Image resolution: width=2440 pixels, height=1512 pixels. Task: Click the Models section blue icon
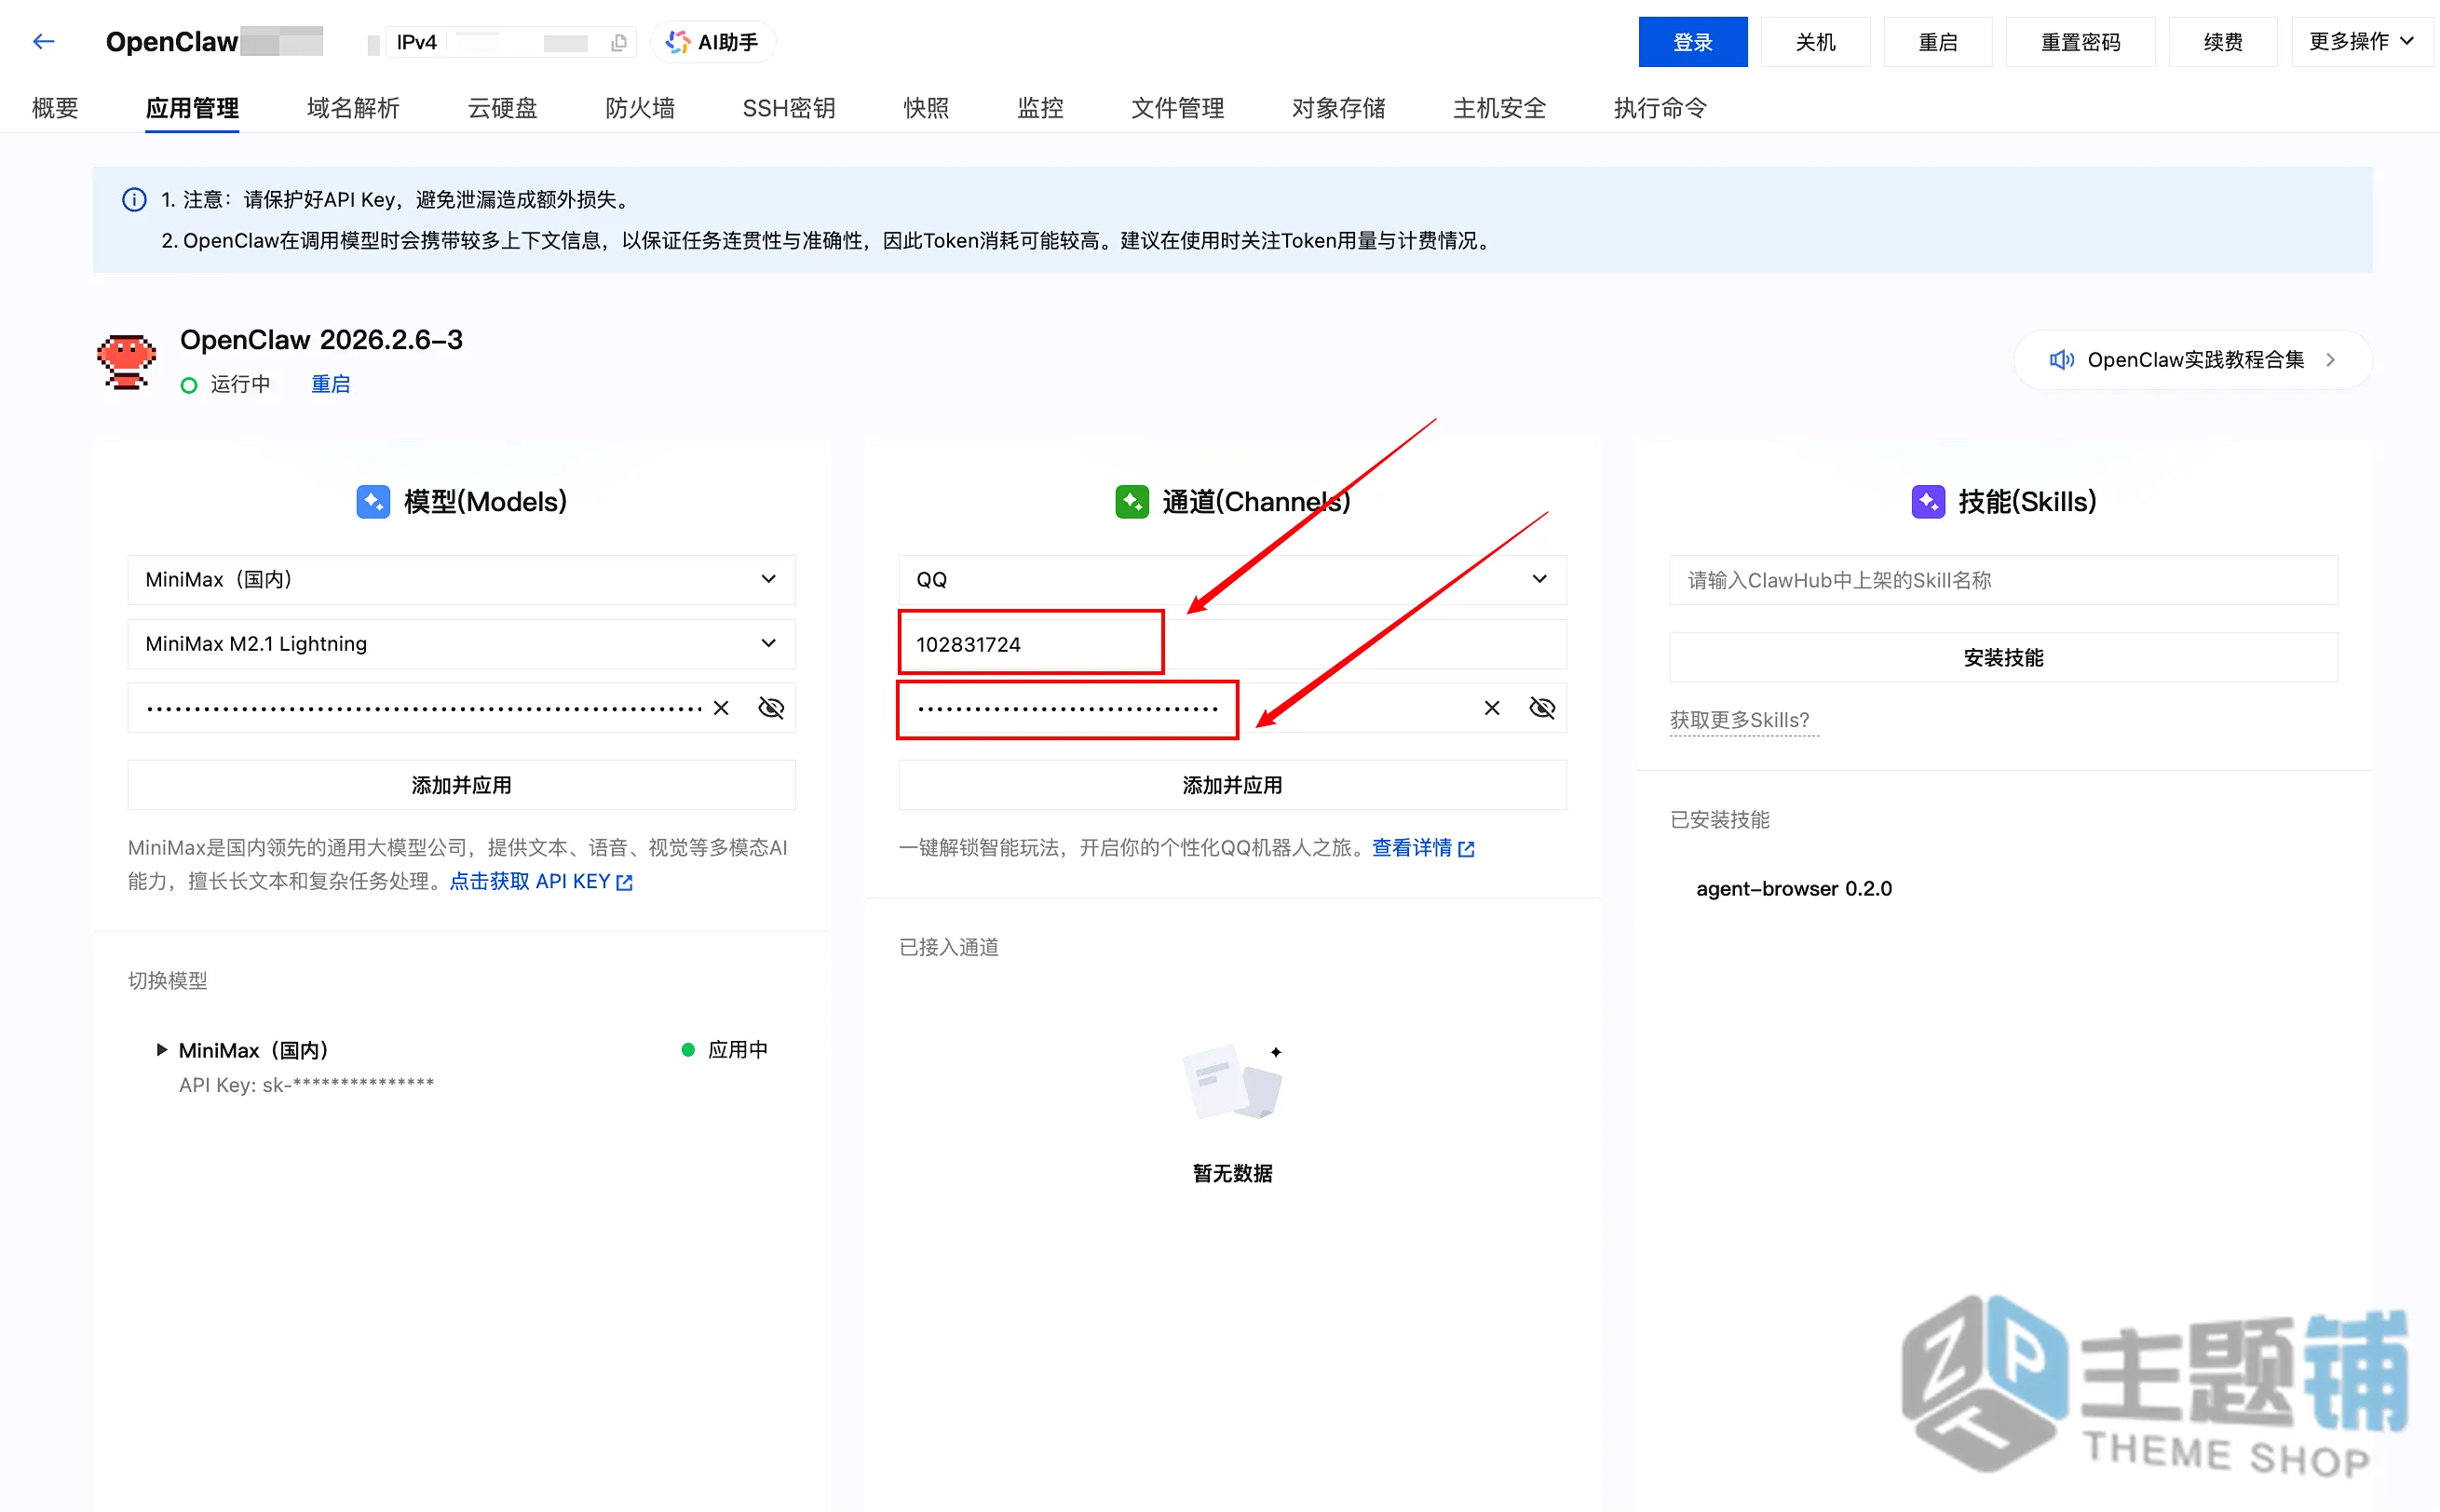(373, 502)
